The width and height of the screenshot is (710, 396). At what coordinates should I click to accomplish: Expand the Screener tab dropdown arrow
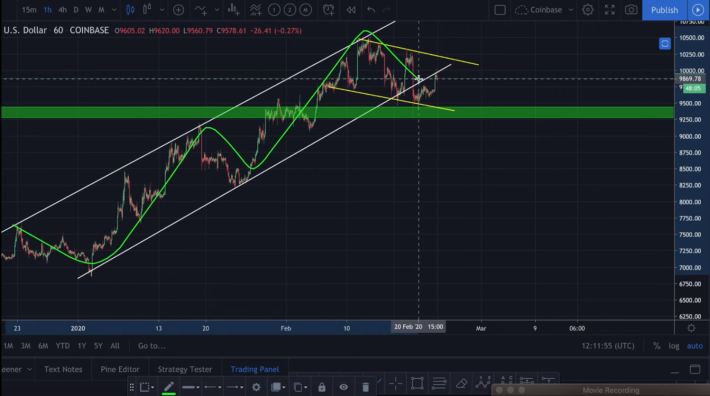[x=29, y=369]
